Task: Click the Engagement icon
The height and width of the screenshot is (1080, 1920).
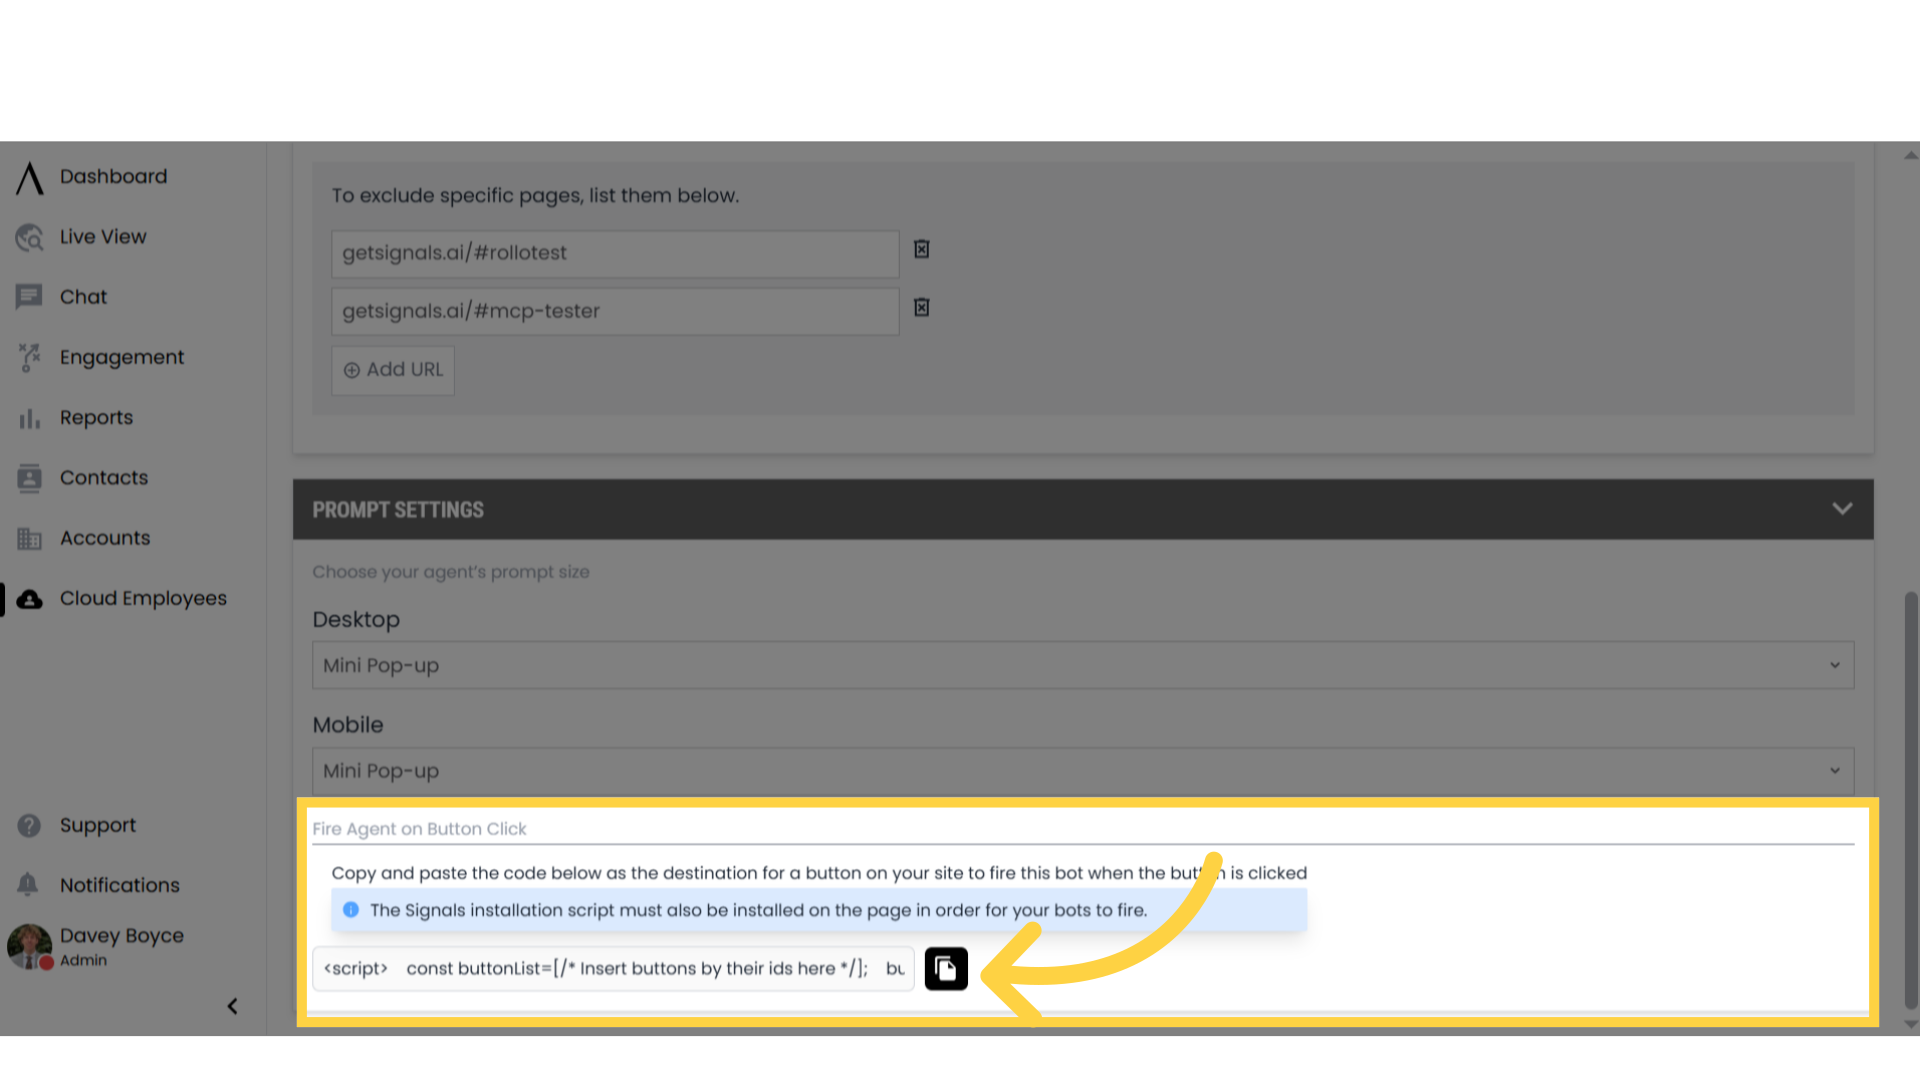Action: [30, 357]
